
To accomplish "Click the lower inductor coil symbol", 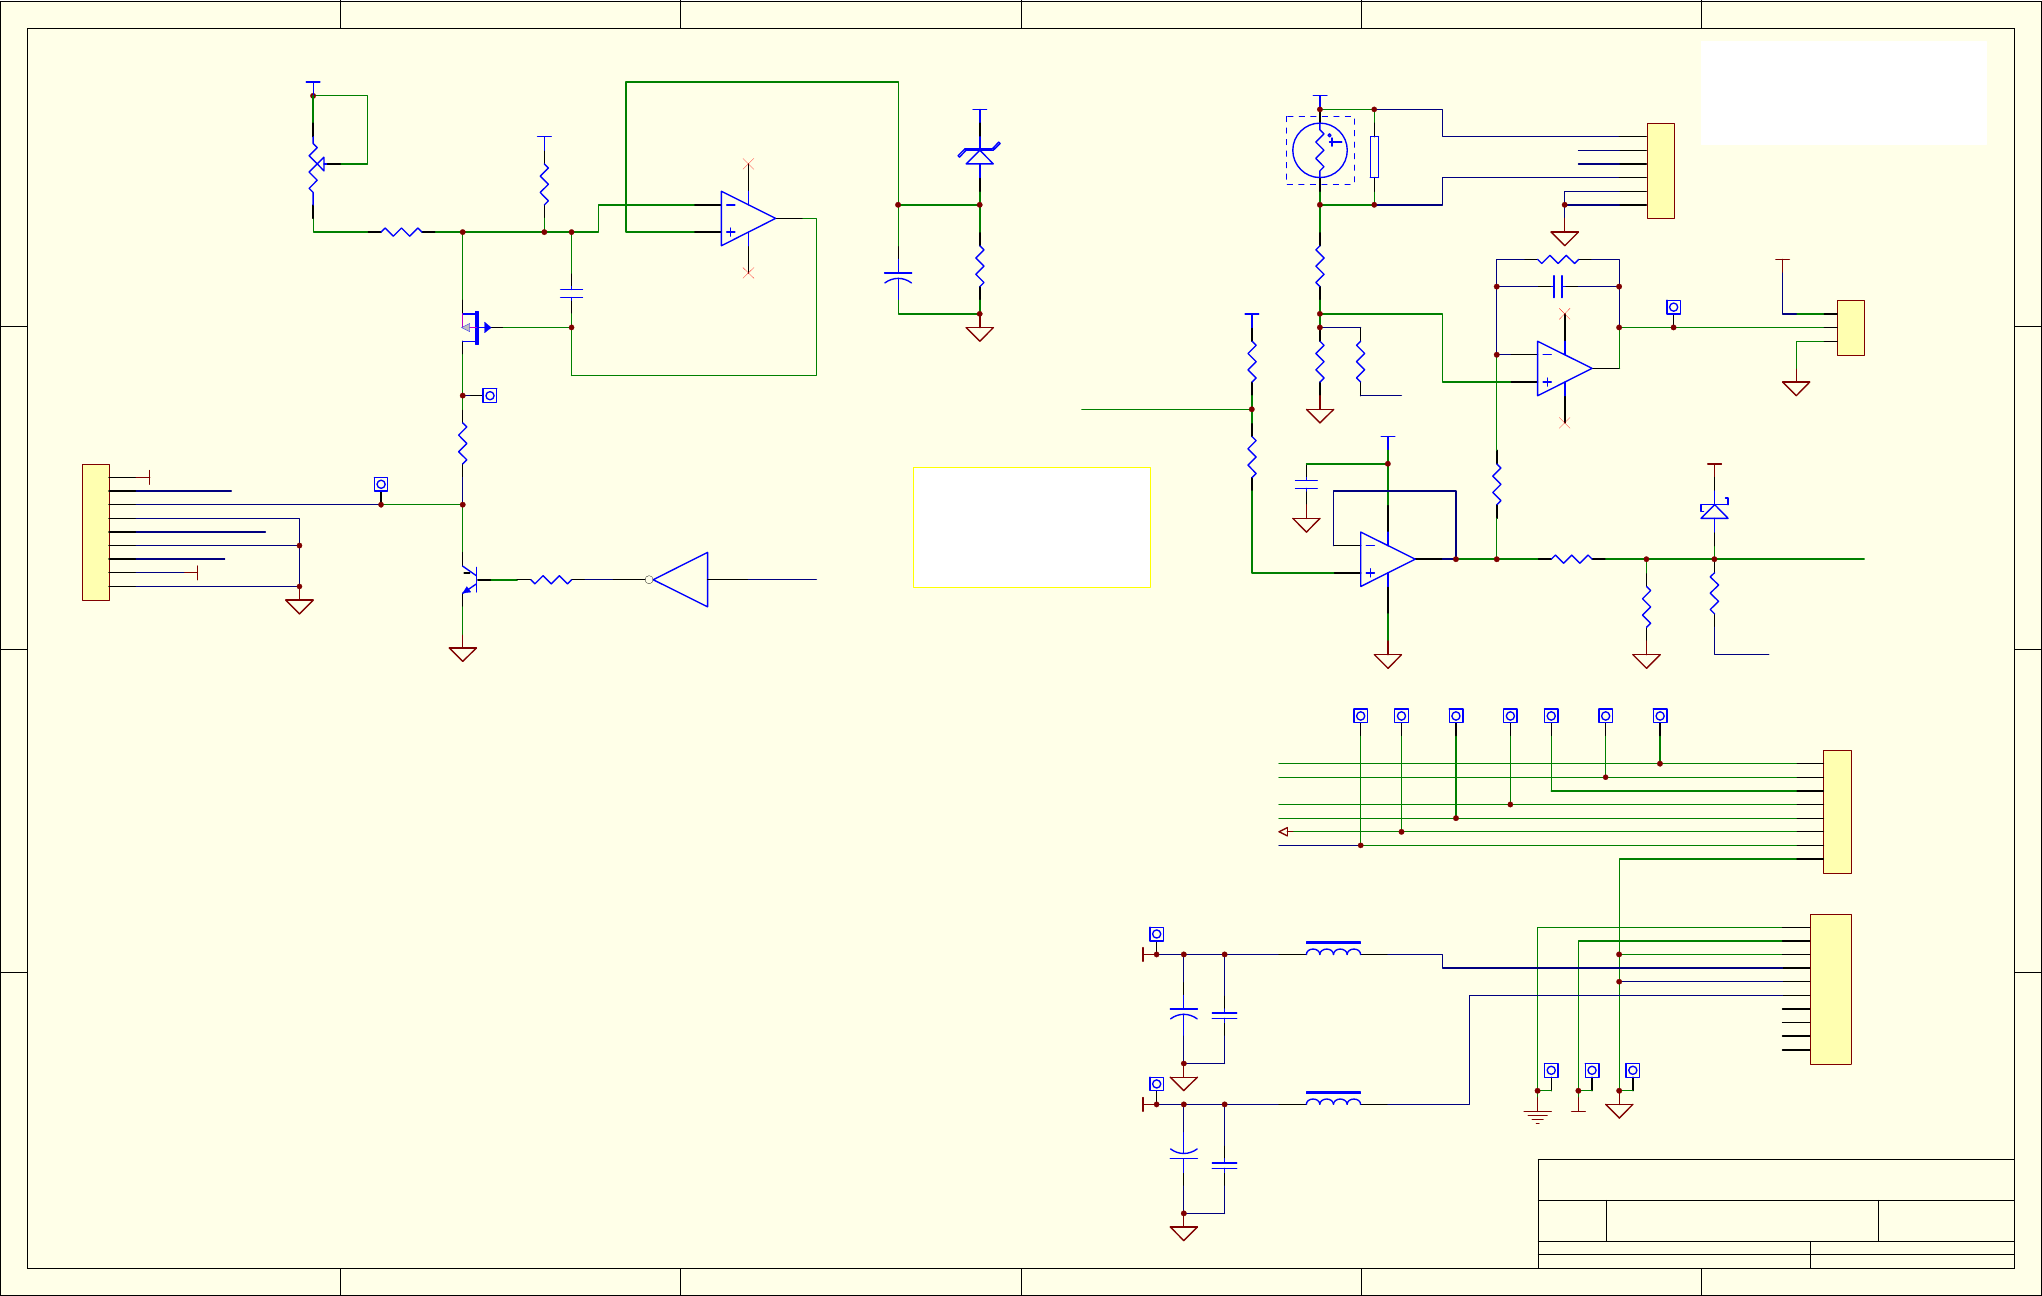I will pos(1333,1098).
